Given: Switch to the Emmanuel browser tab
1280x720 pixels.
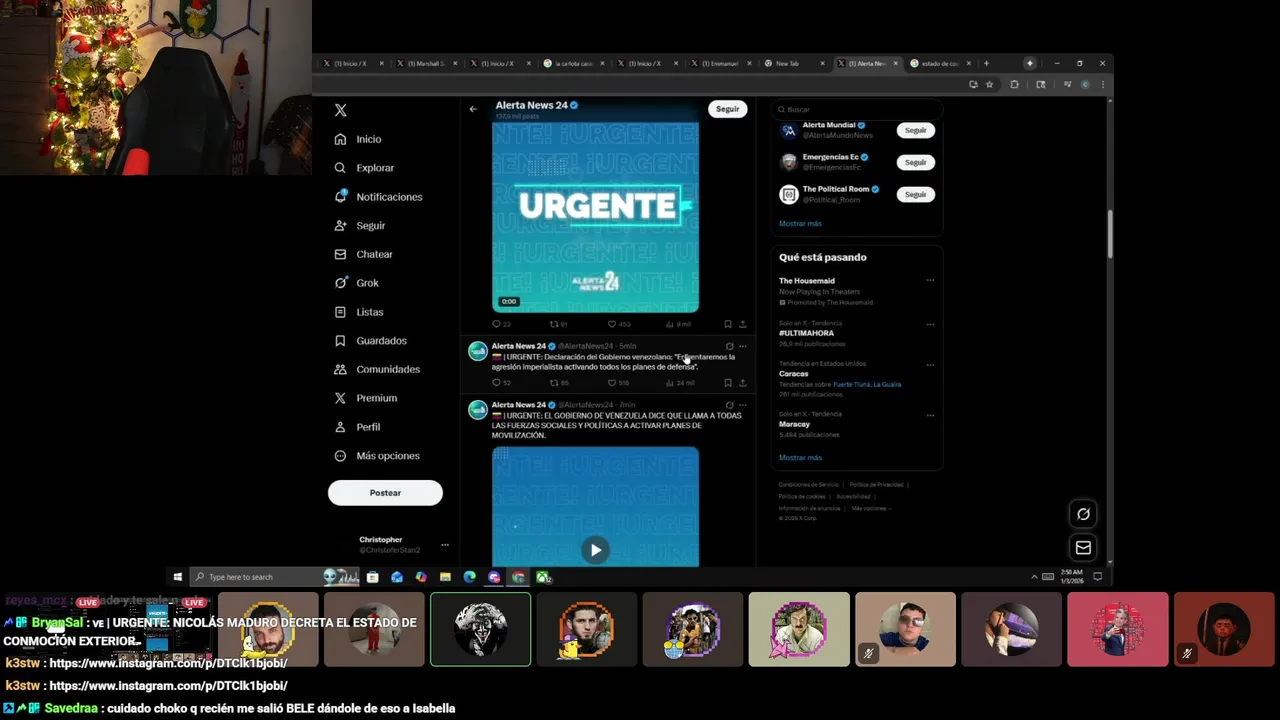Looking at the screenshot, I should click(x=719, y=63).
